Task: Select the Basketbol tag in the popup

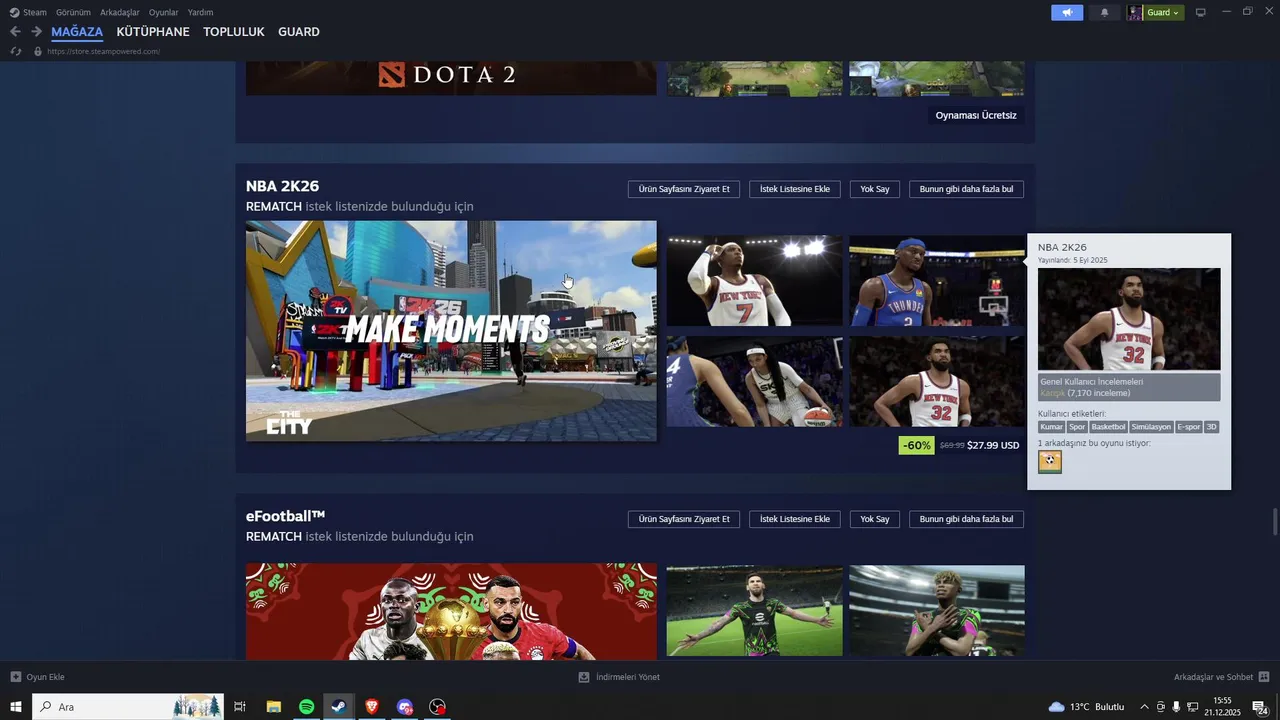Action: click(1108, 427)
